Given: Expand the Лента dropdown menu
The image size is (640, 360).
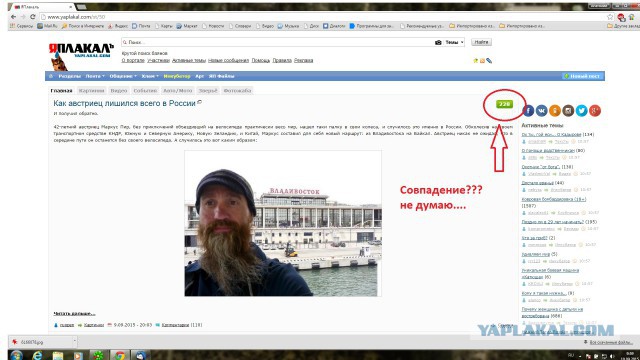Looking at the screenshot, I should 95,76.
